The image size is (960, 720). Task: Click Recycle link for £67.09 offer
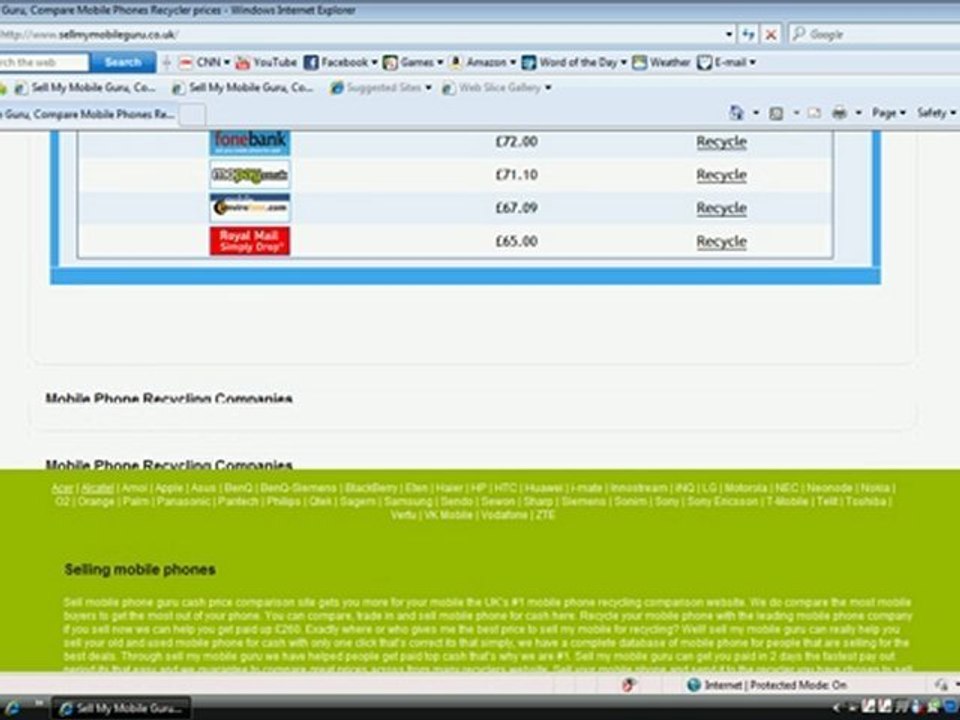[721, 208]
